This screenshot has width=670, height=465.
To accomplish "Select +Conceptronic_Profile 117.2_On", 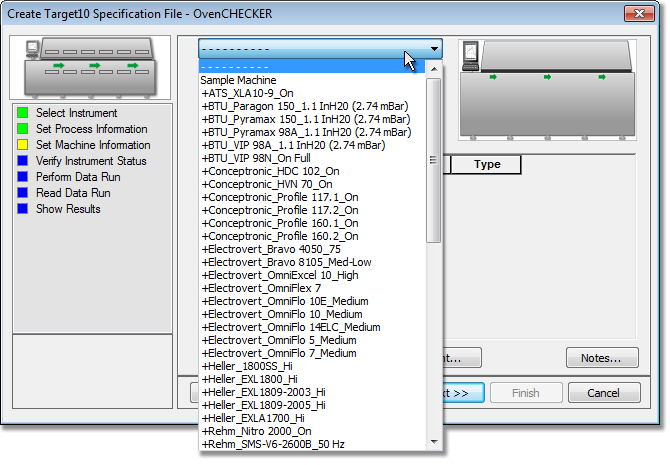I will click(x=312, y=210).
